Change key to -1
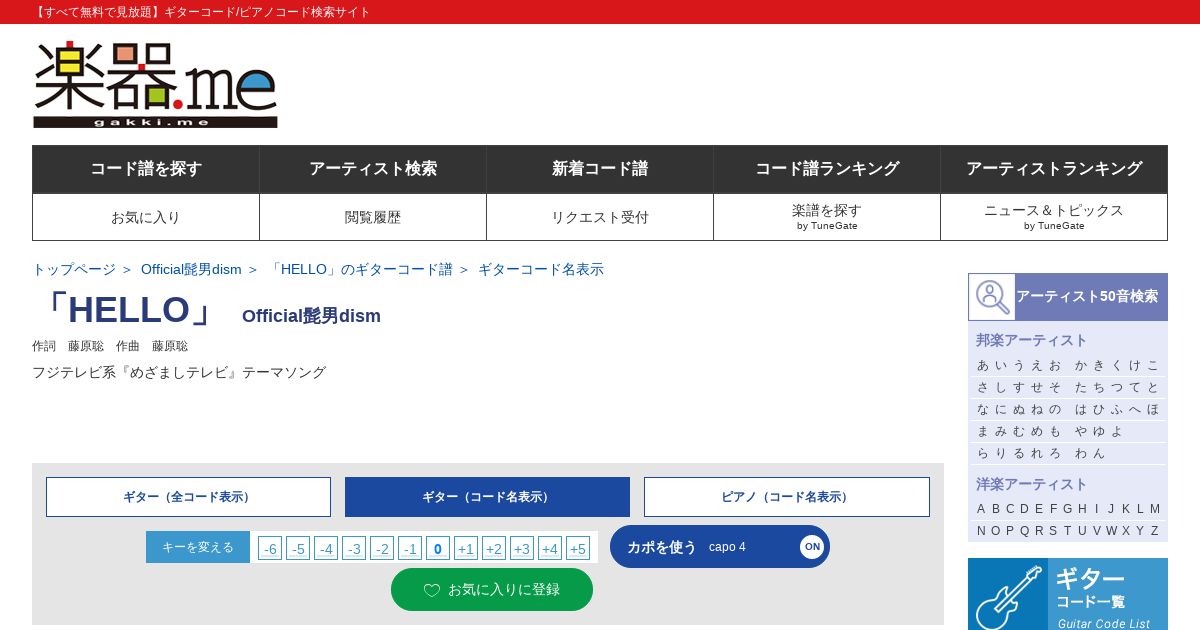The height and width of the screenshot is (630, 1200). [410, 548]
